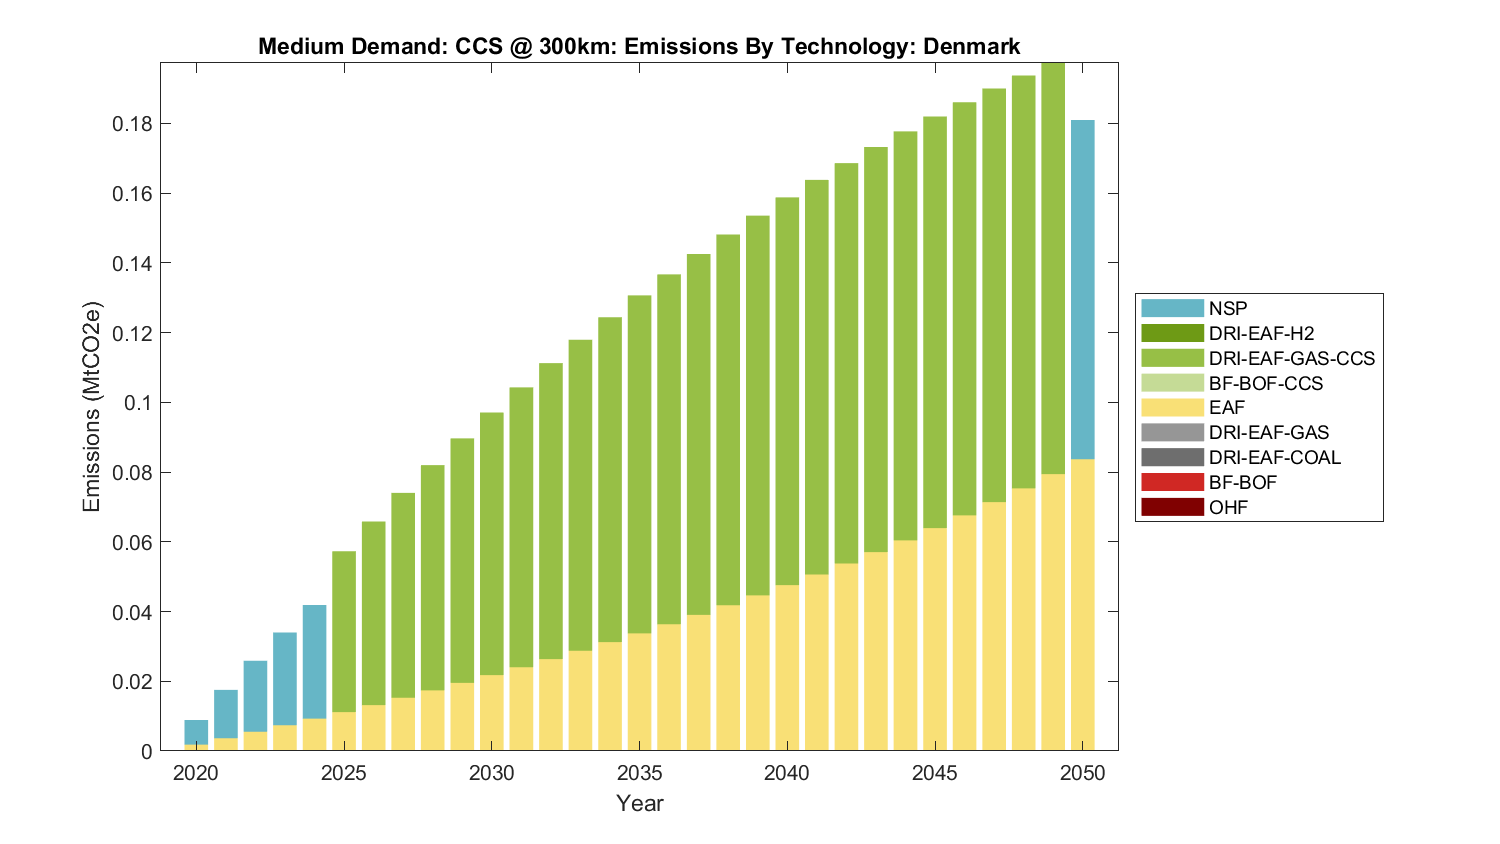Image resolution: width=1500 pixels, height=844 pixels.
Task: Click the DRI-EAF-GAS legend label text
Action: (x=1268, y=432)
